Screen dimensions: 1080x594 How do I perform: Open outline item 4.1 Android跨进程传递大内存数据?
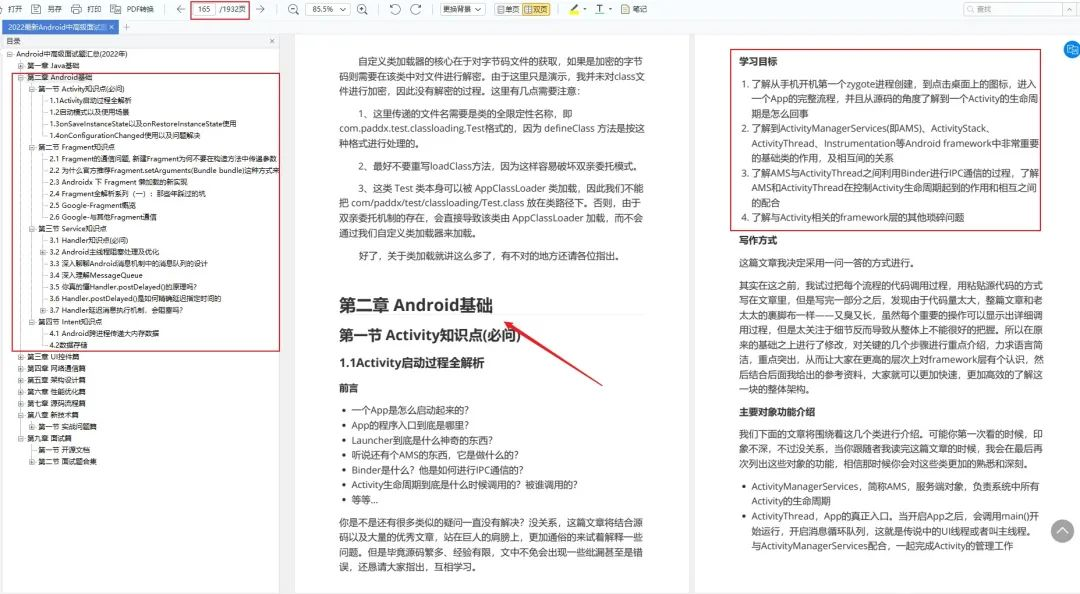pyautogui.click(x=104, y=334)
